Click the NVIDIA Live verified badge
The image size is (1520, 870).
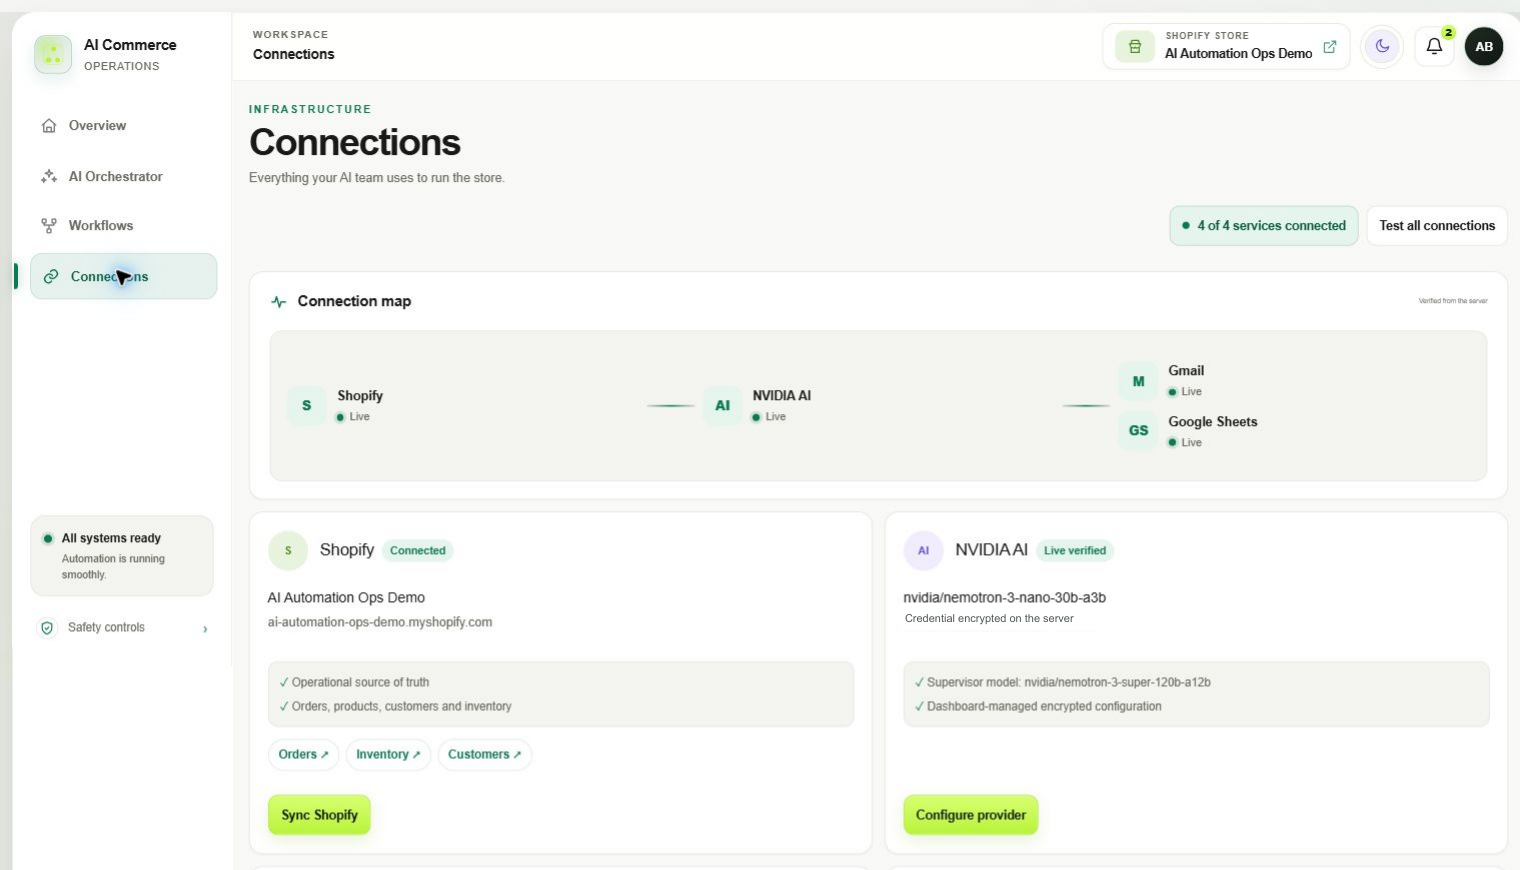(1075, 551)
